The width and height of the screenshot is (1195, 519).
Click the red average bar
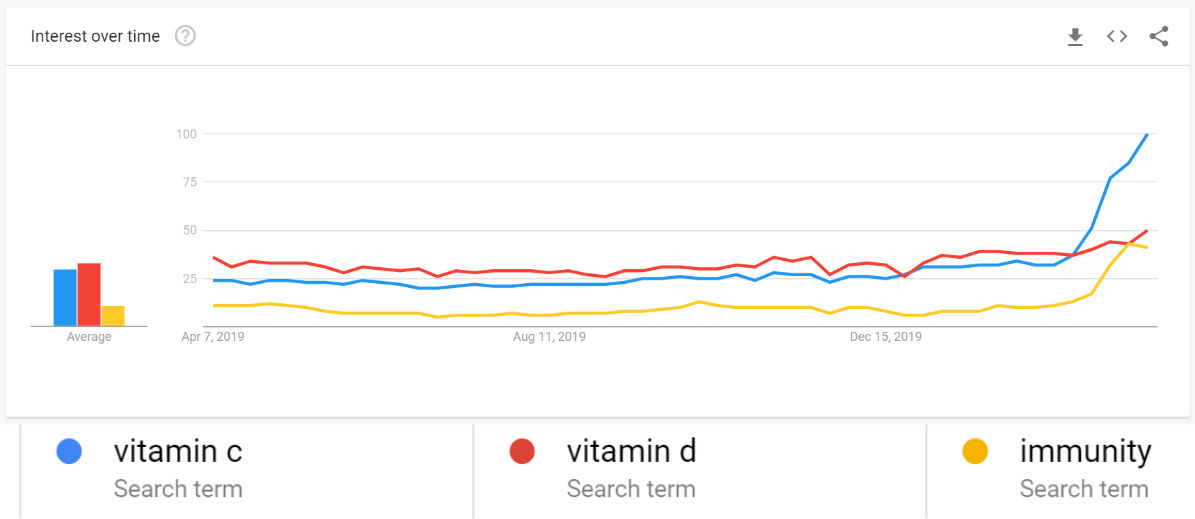click(x=89, y=295)
